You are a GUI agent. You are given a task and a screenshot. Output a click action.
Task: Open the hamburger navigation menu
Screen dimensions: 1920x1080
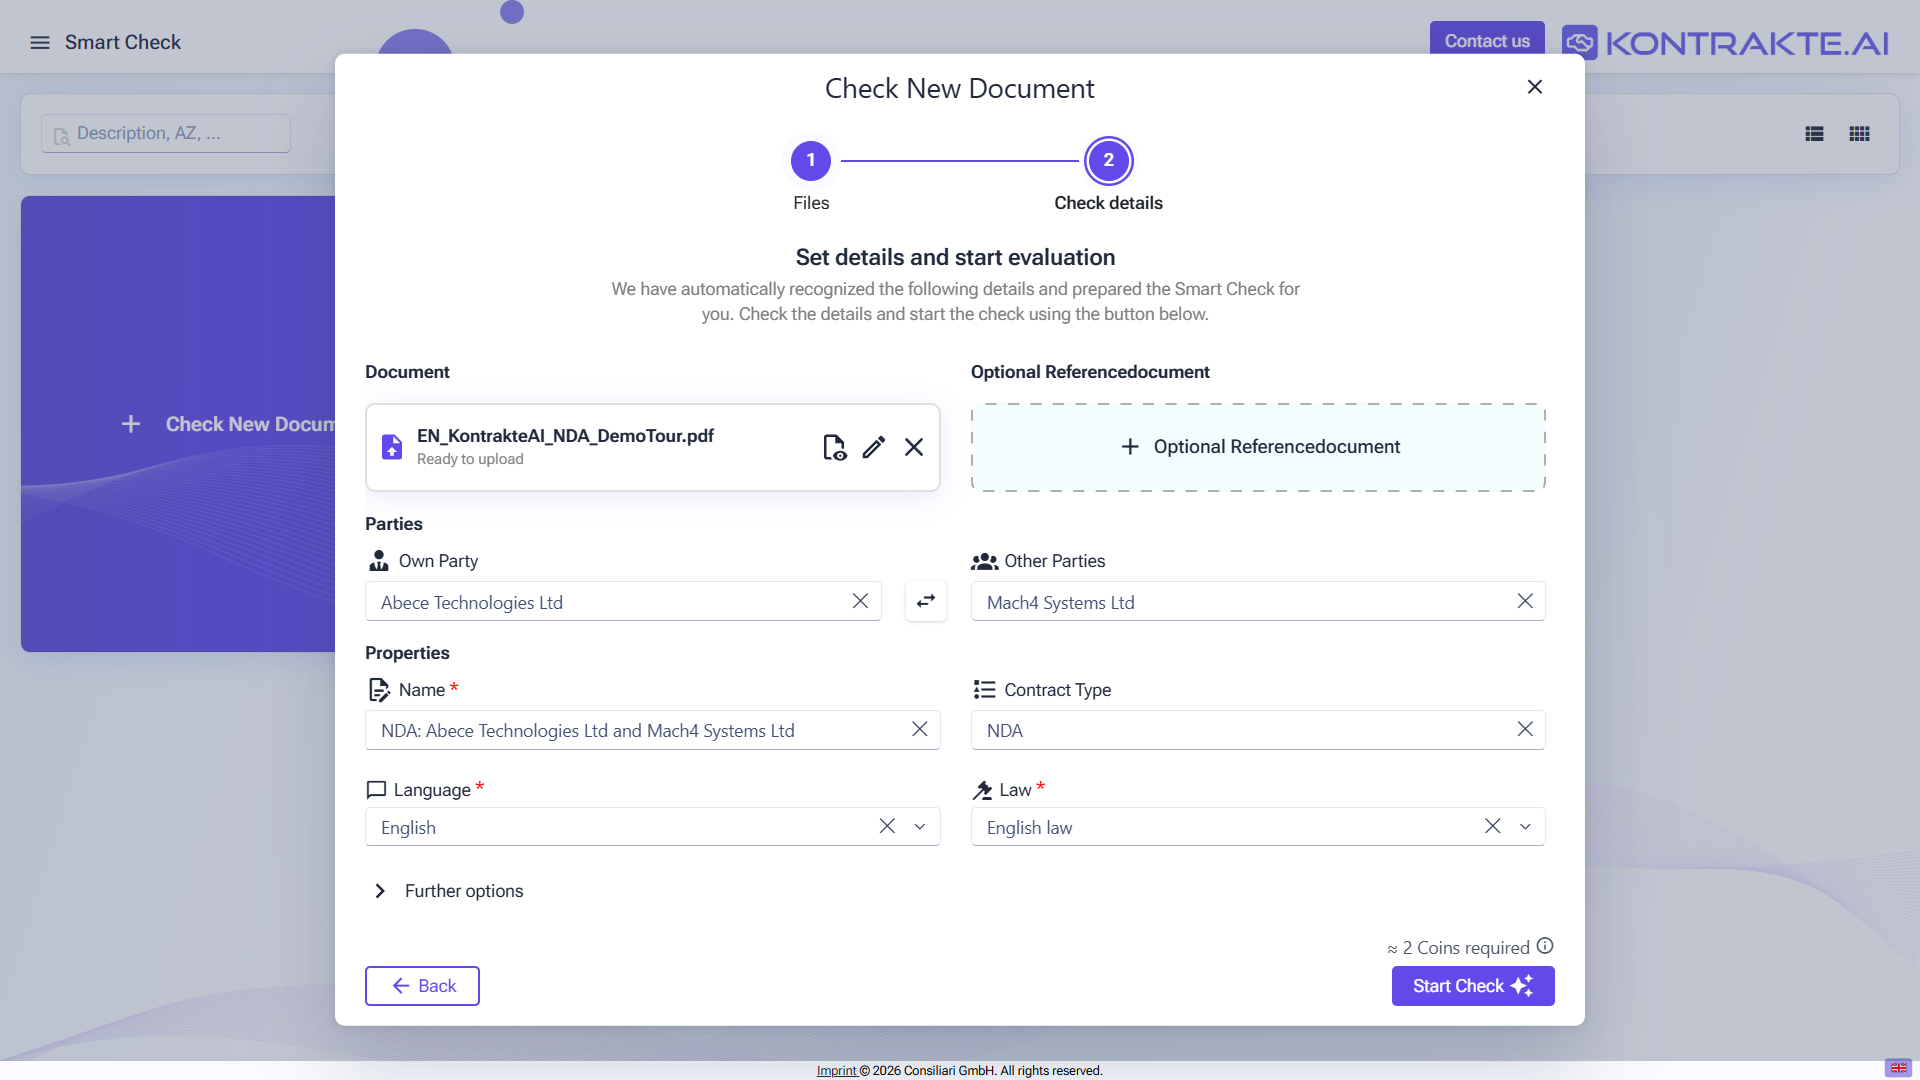40,42
